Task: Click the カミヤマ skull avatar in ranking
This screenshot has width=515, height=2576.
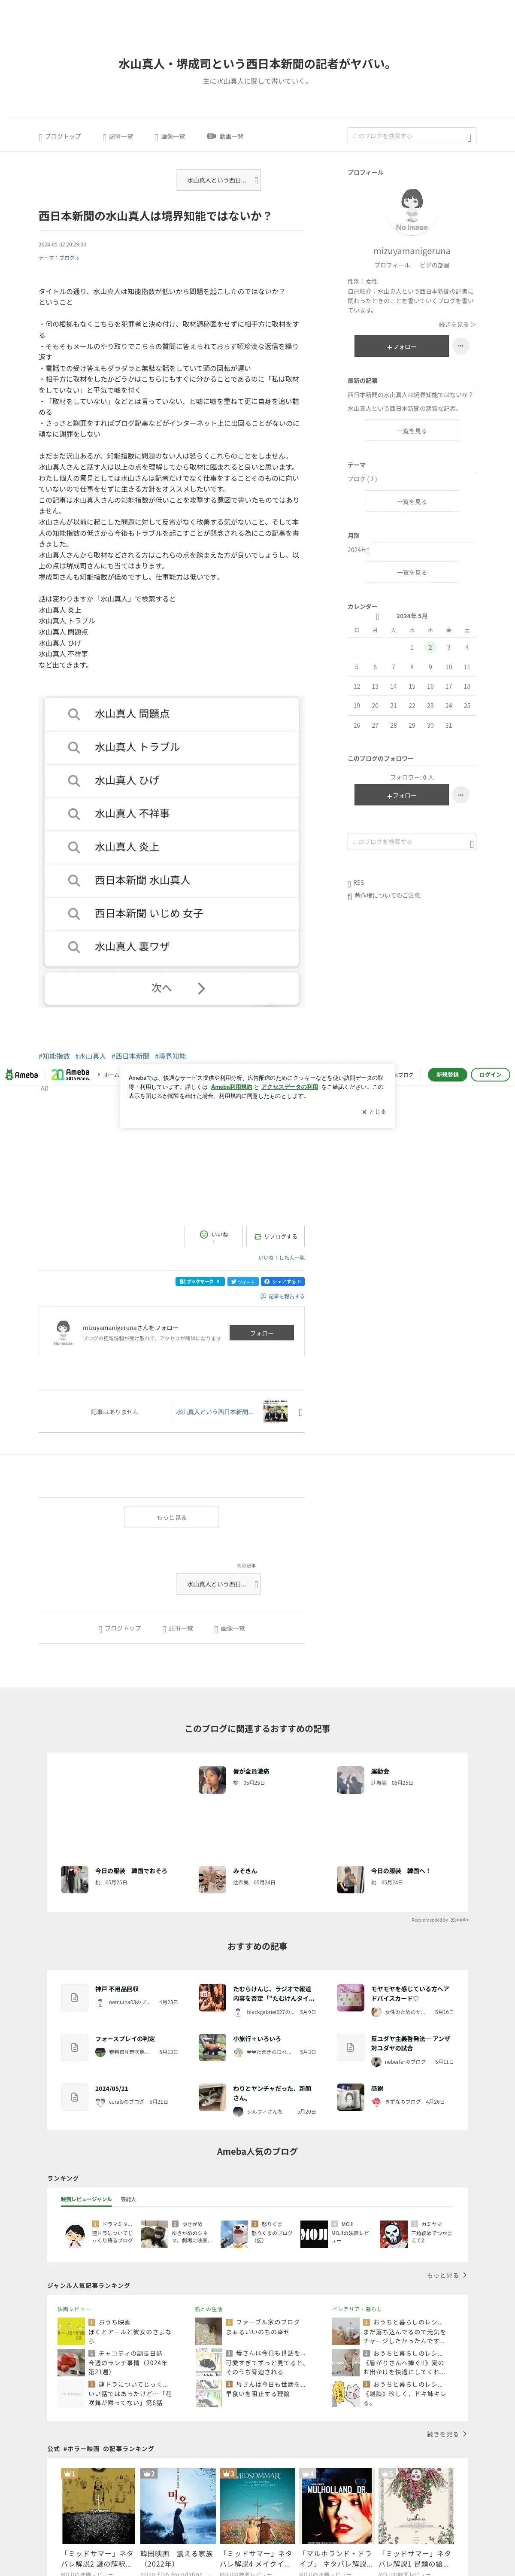Action: [x=394, y=2233]
